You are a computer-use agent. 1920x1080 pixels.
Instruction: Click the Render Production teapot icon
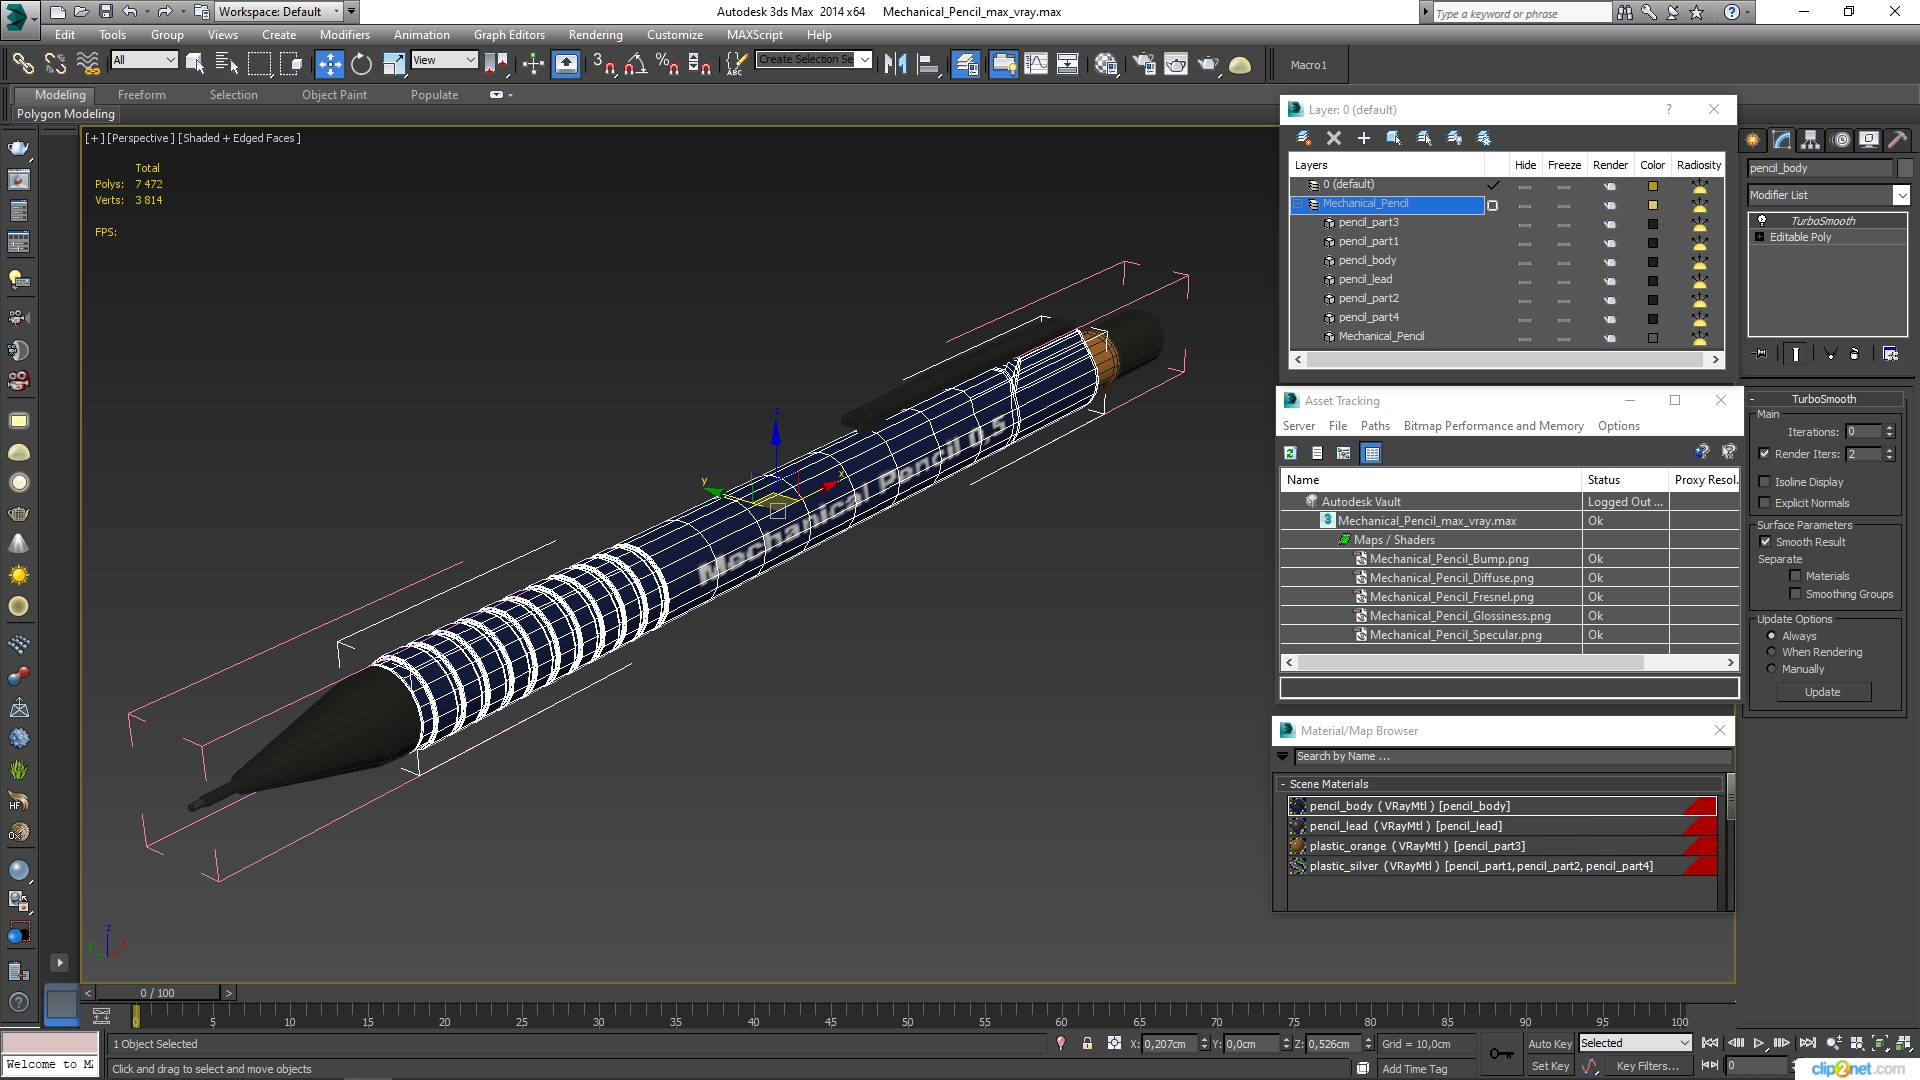[1208, 64]
